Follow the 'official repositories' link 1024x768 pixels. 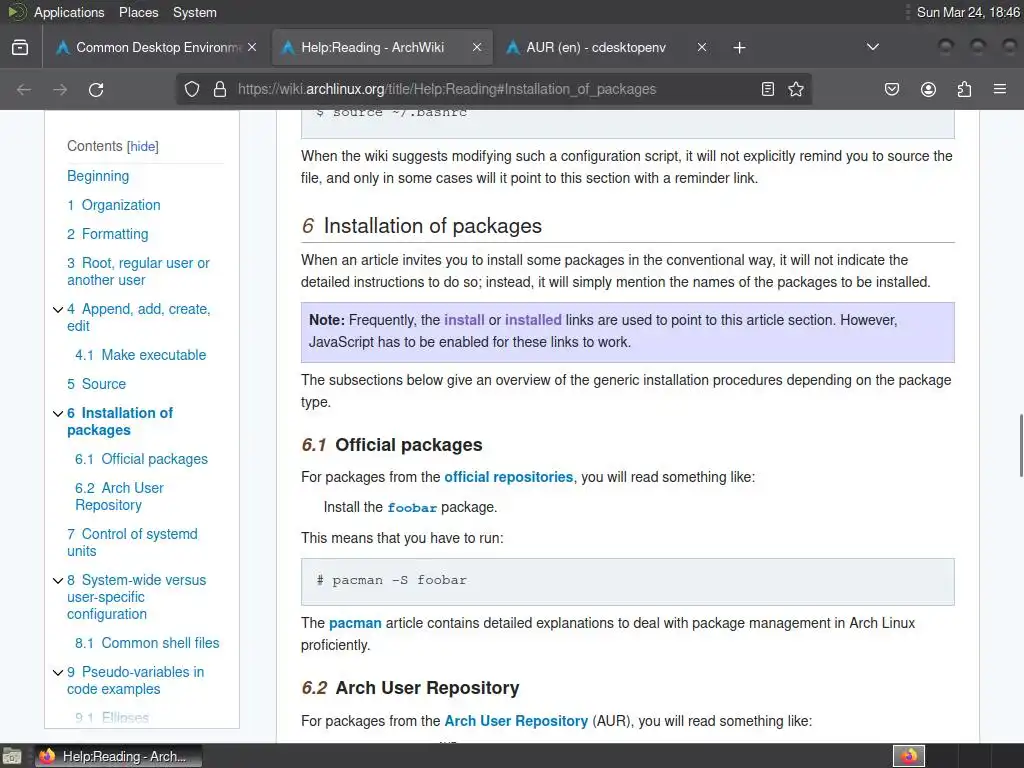tap(508, 477)
